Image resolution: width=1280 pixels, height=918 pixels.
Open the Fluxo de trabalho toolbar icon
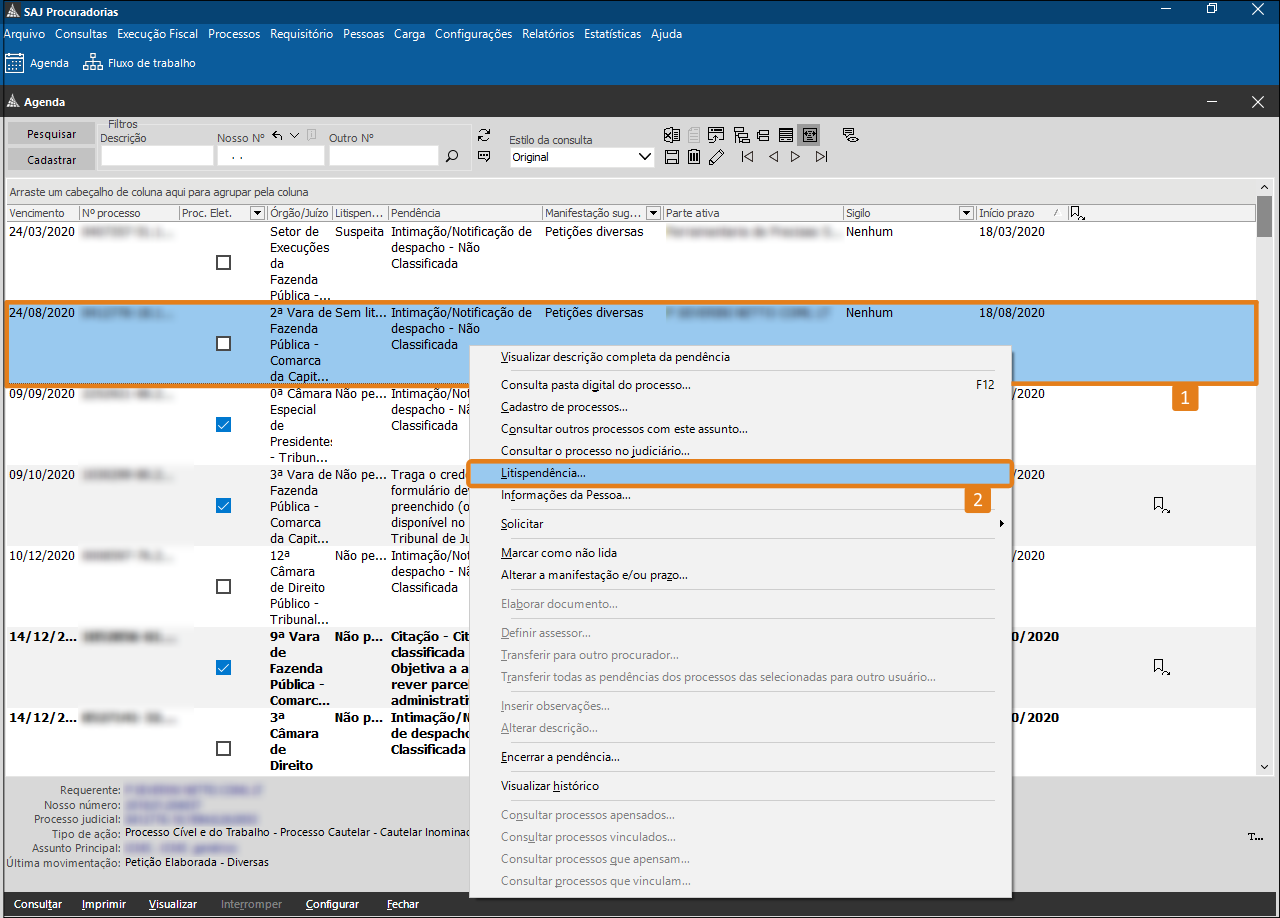pos(93,63)
